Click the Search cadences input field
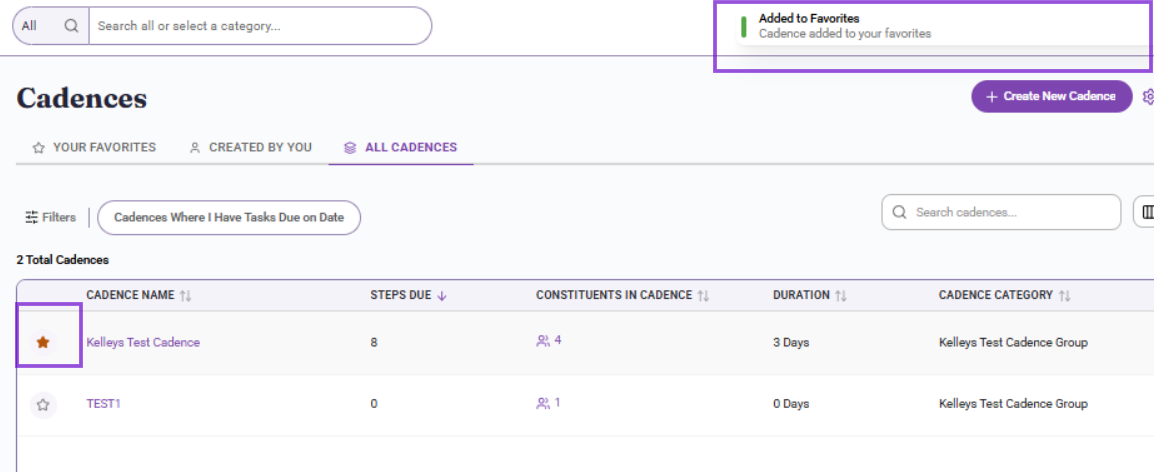The height and width of the screenshot is (472, 1154). click(x=1001, y=212)
